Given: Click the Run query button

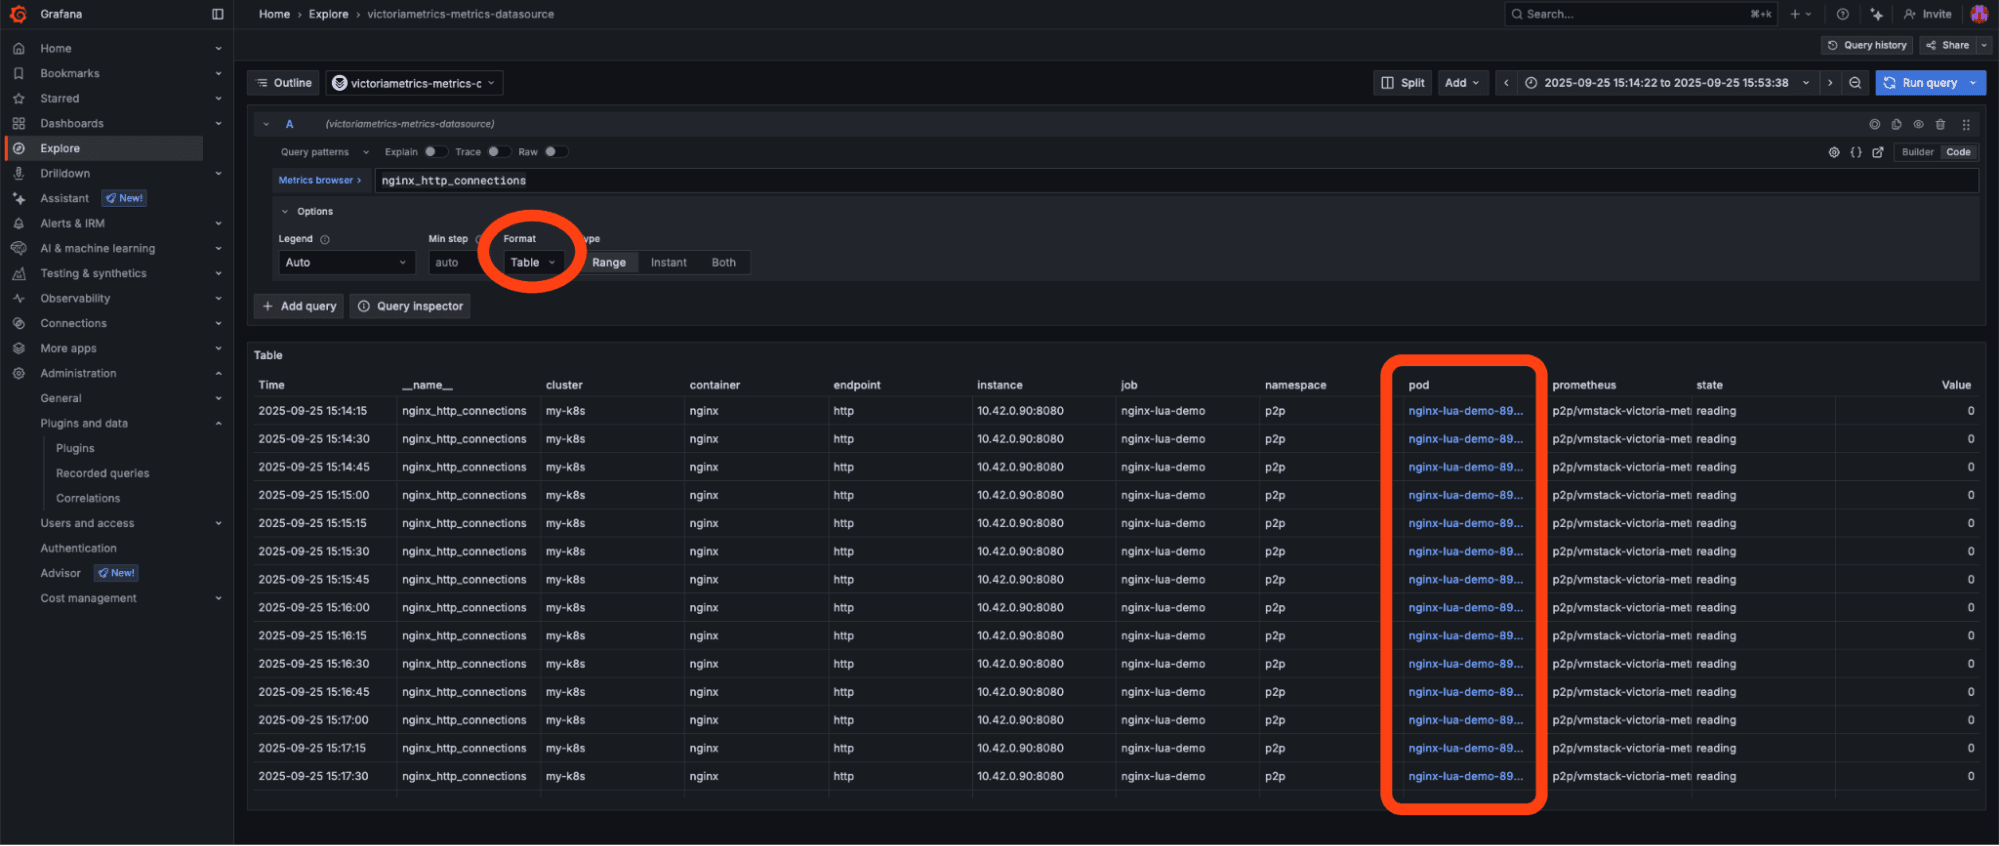Looking at the screenshot, I should tap(1920, 83).
